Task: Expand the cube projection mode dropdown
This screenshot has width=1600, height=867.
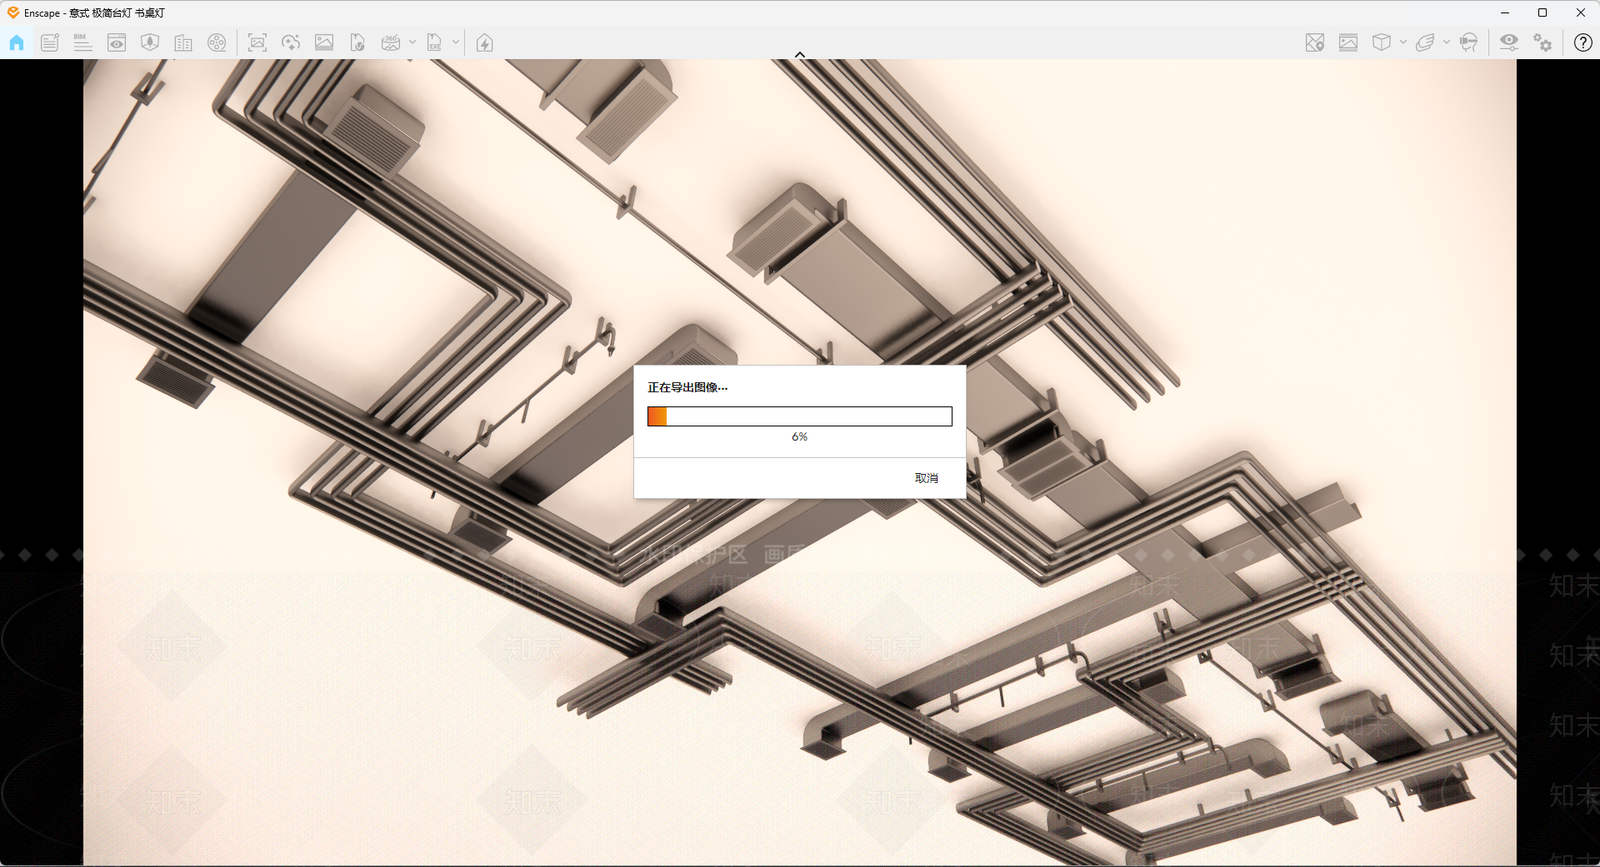Action: (x=1403, y=42)
